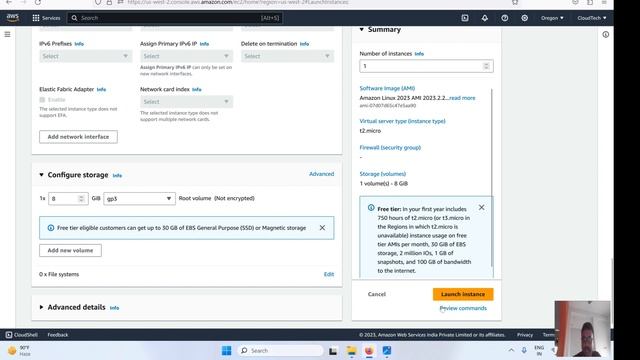Open the CloudShell icon in top bar
Viewport: 640px width, 360px height.
click(465, 18)
